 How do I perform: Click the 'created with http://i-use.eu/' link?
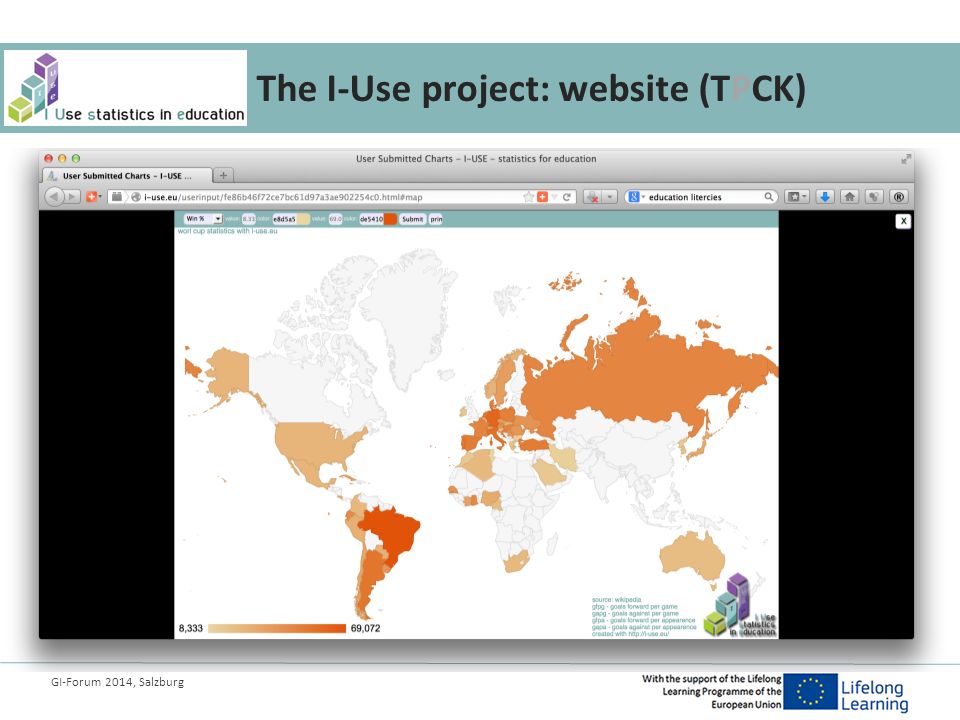point(630,634)
